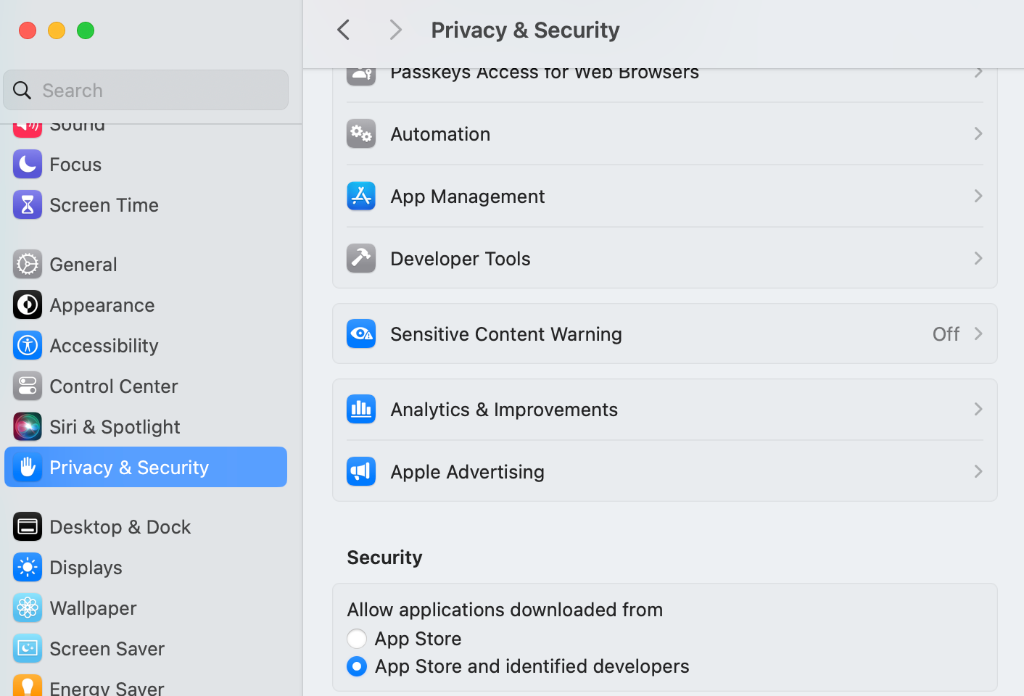
Task: Click the Screen Saver icon
Action: (x=27, y=648)
